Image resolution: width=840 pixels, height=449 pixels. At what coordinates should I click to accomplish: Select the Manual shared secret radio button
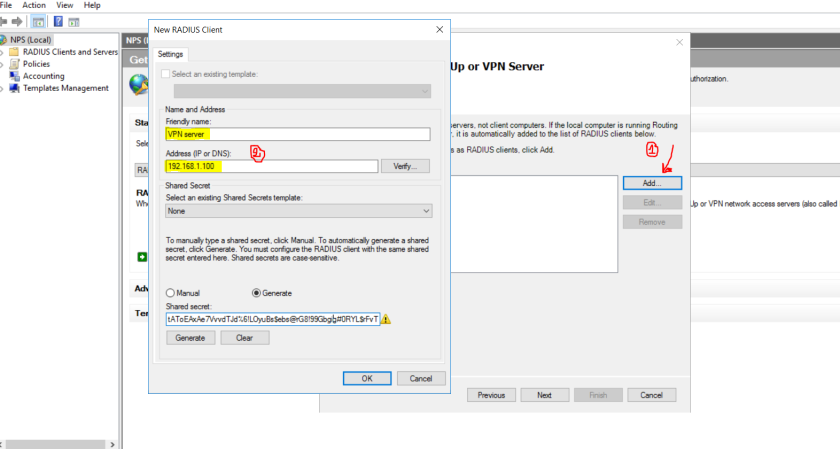click(170, 293)
